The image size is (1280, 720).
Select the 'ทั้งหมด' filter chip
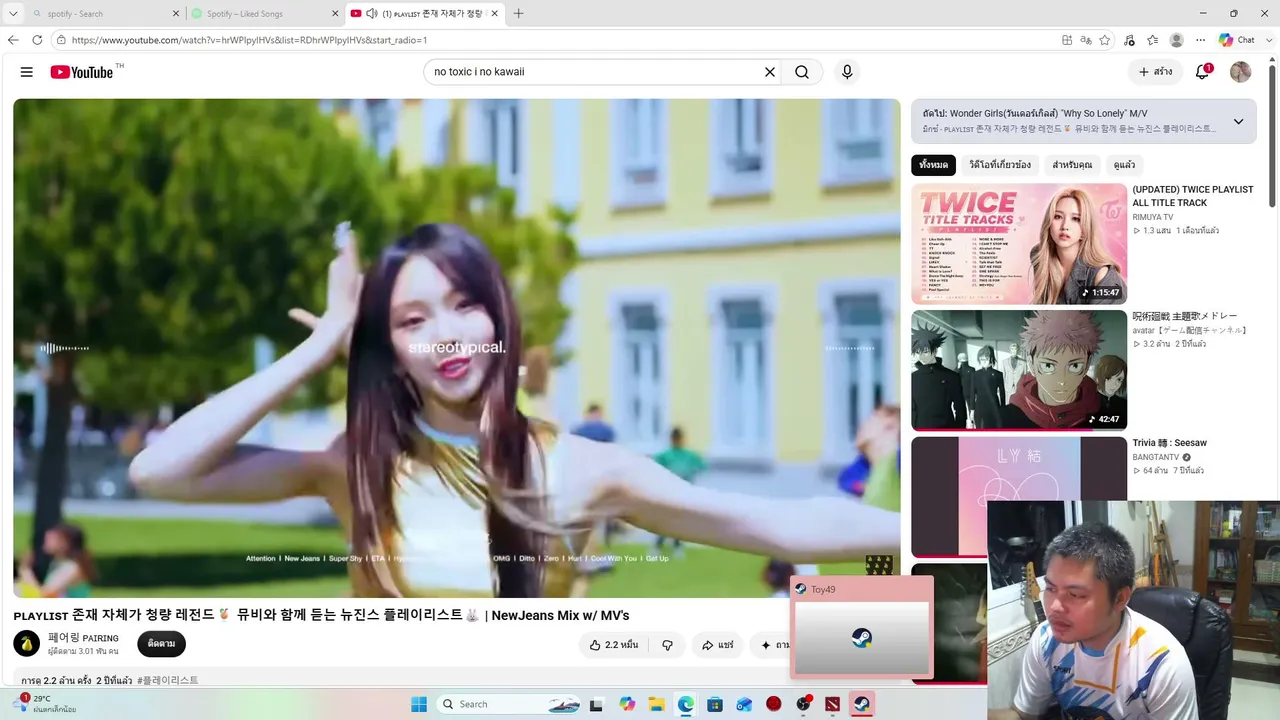934,165
